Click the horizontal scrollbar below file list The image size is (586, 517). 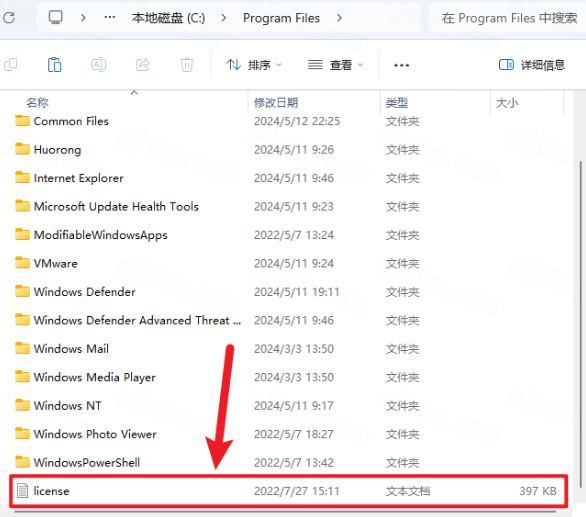pyautogui.click(x=286, y=511)
